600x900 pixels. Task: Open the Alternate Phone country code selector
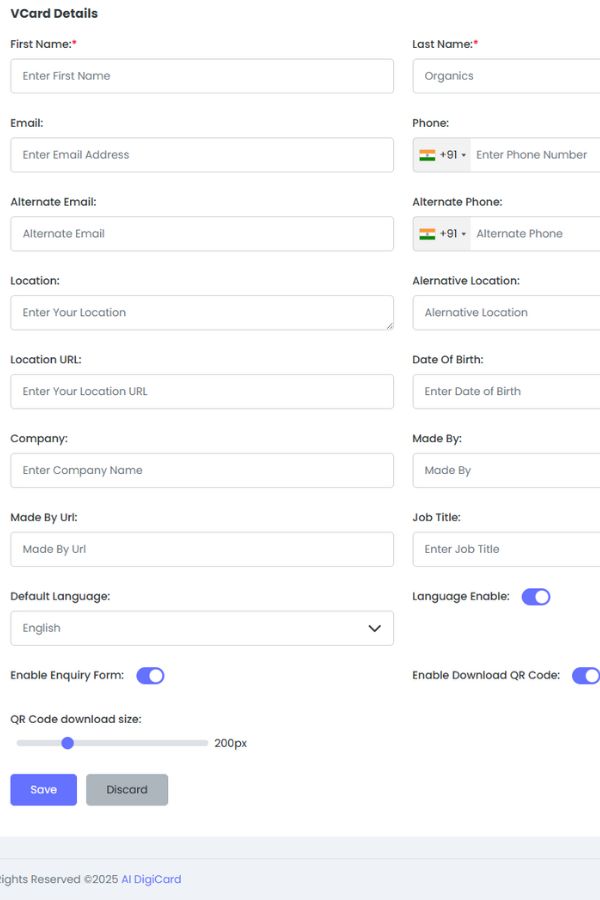(x=442, y=234)
